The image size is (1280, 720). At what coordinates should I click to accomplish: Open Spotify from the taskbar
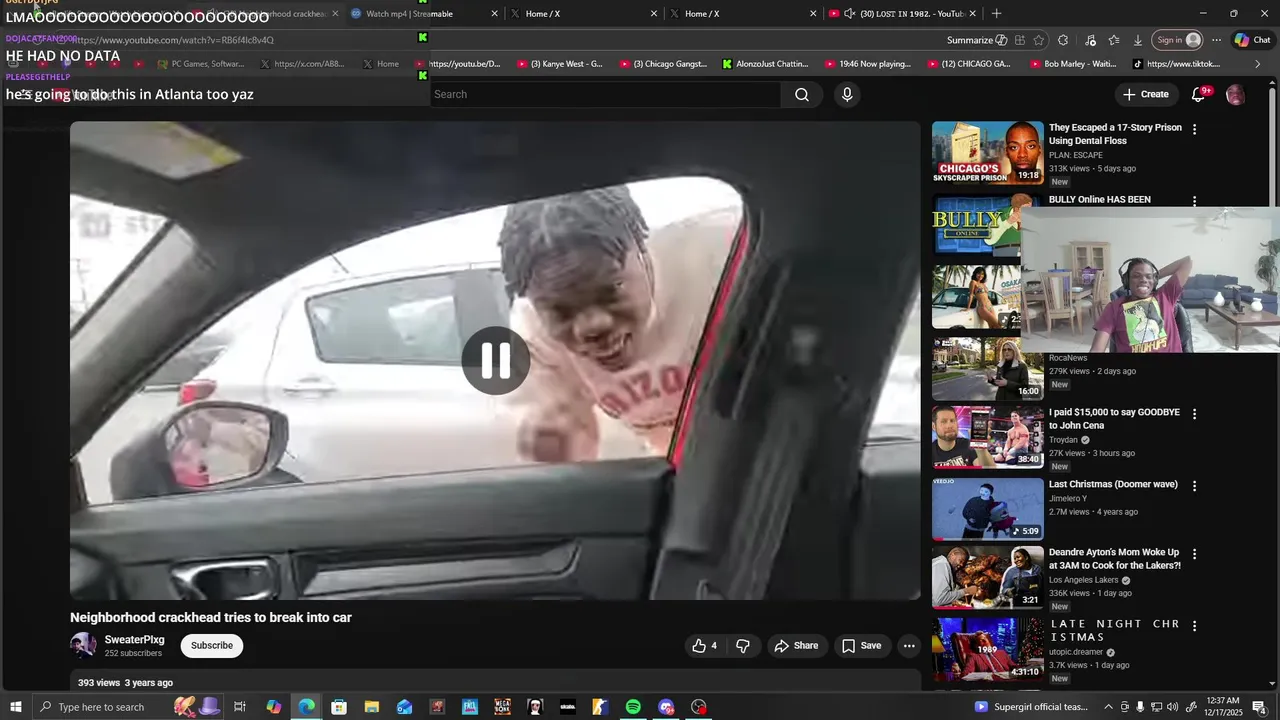click(x=633, y=707)
